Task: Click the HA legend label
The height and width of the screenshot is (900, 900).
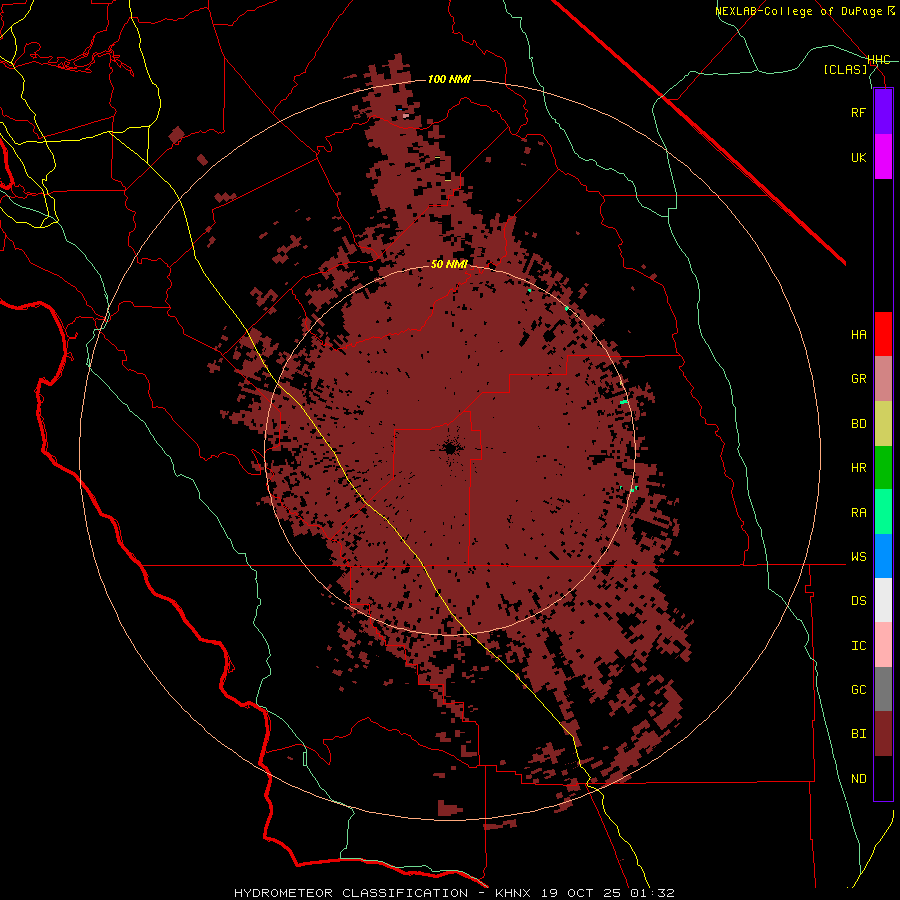Action: click(859, 335)
